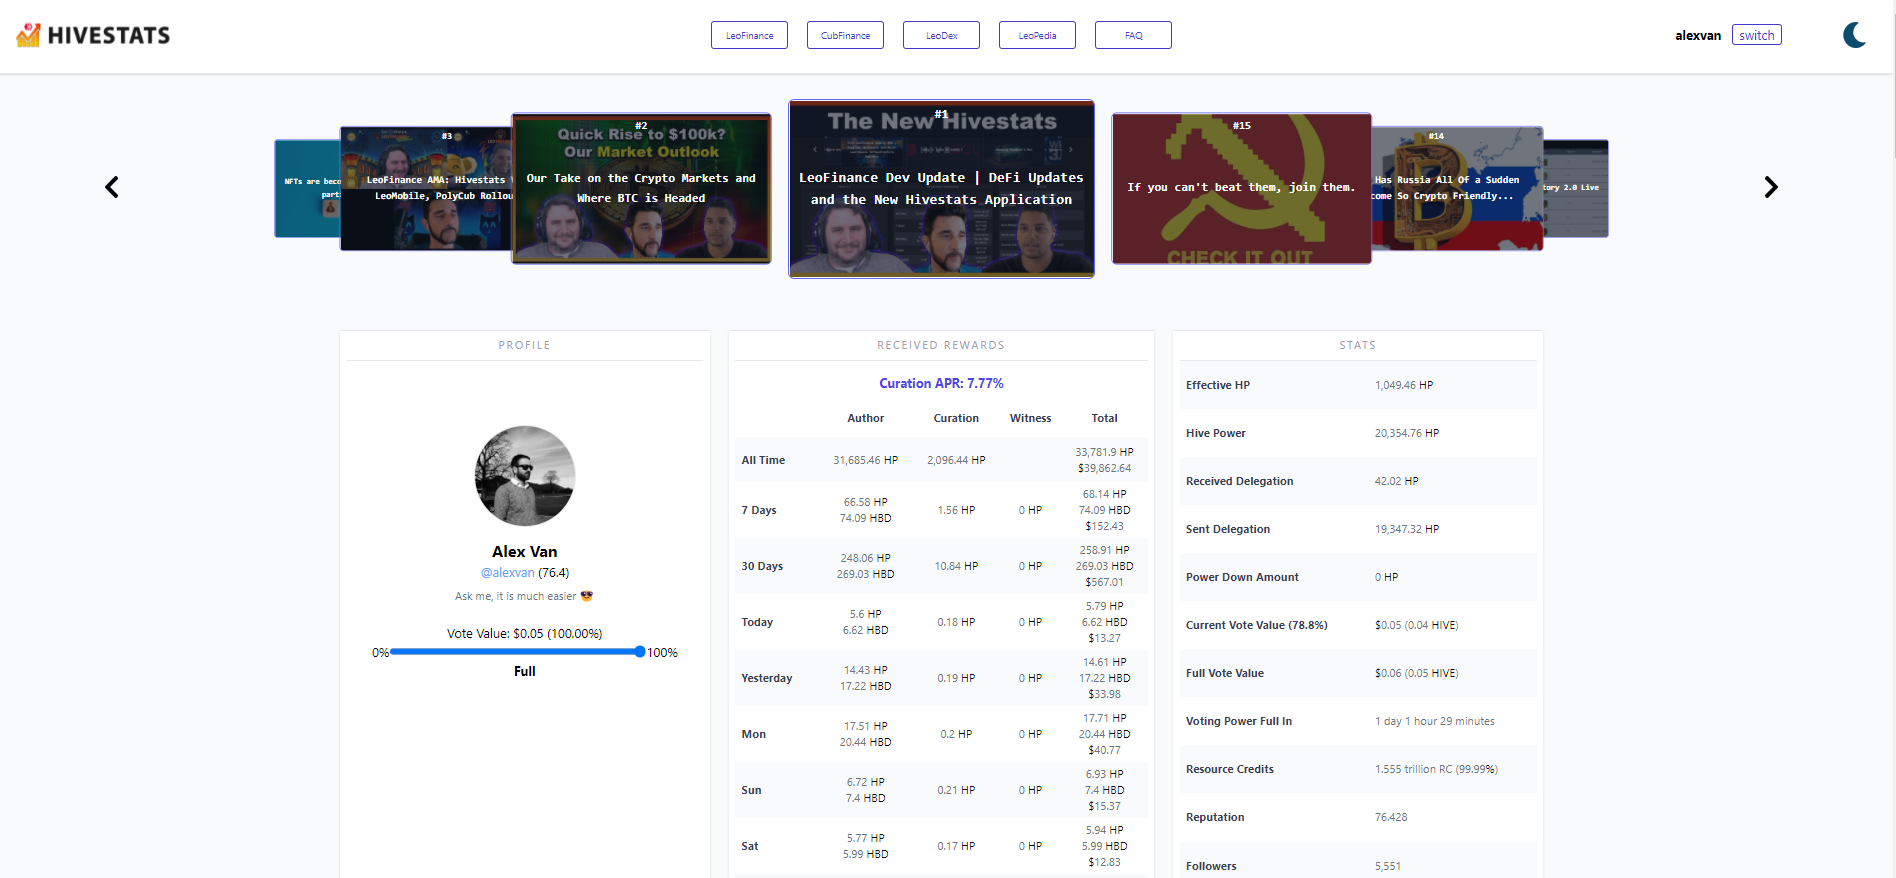Select the 30 Days rewards row label
This screenshot has width=1896, height=878.
point(762,566)
